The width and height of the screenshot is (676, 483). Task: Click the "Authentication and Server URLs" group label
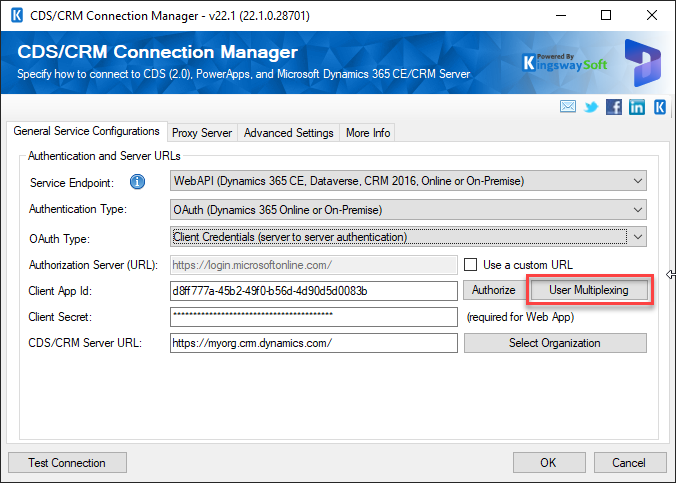click(x=104, y=156)
